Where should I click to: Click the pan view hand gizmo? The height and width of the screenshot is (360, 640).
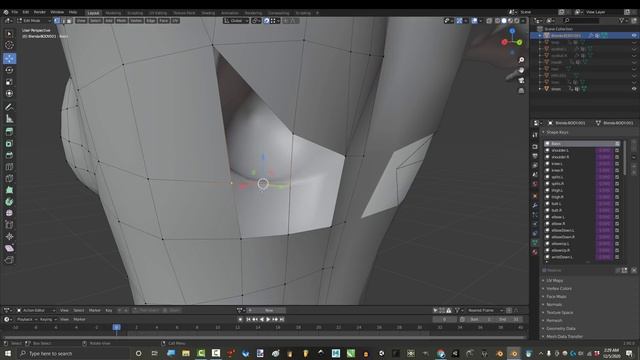click(x=521, y=70)
